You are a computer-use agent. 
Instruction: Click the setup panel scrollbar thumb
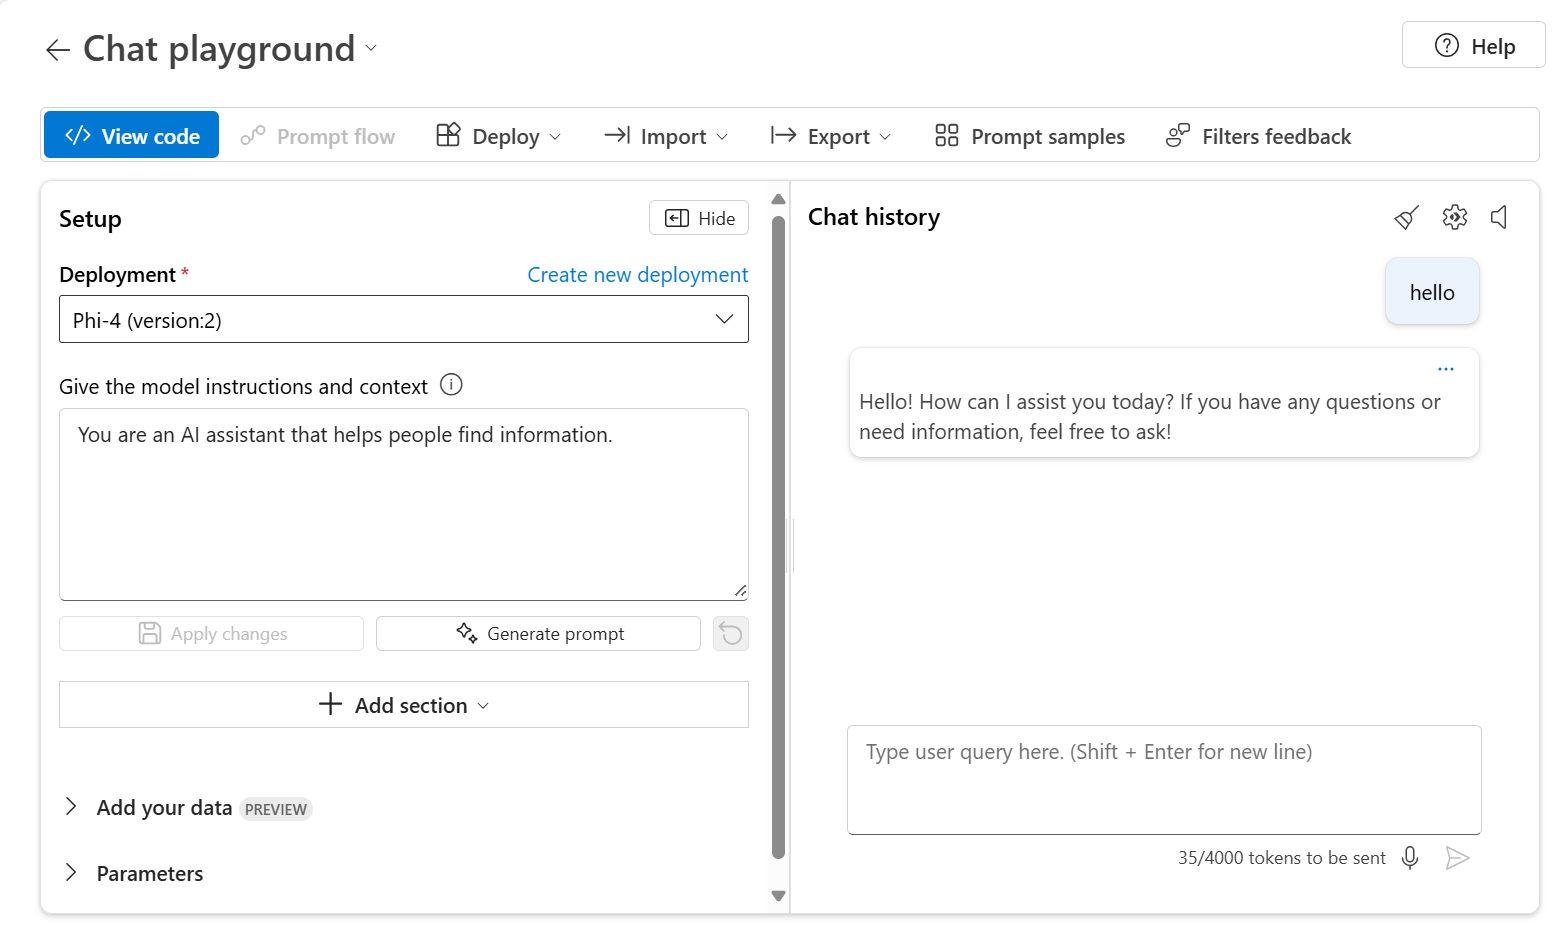[x=779, y=538]
